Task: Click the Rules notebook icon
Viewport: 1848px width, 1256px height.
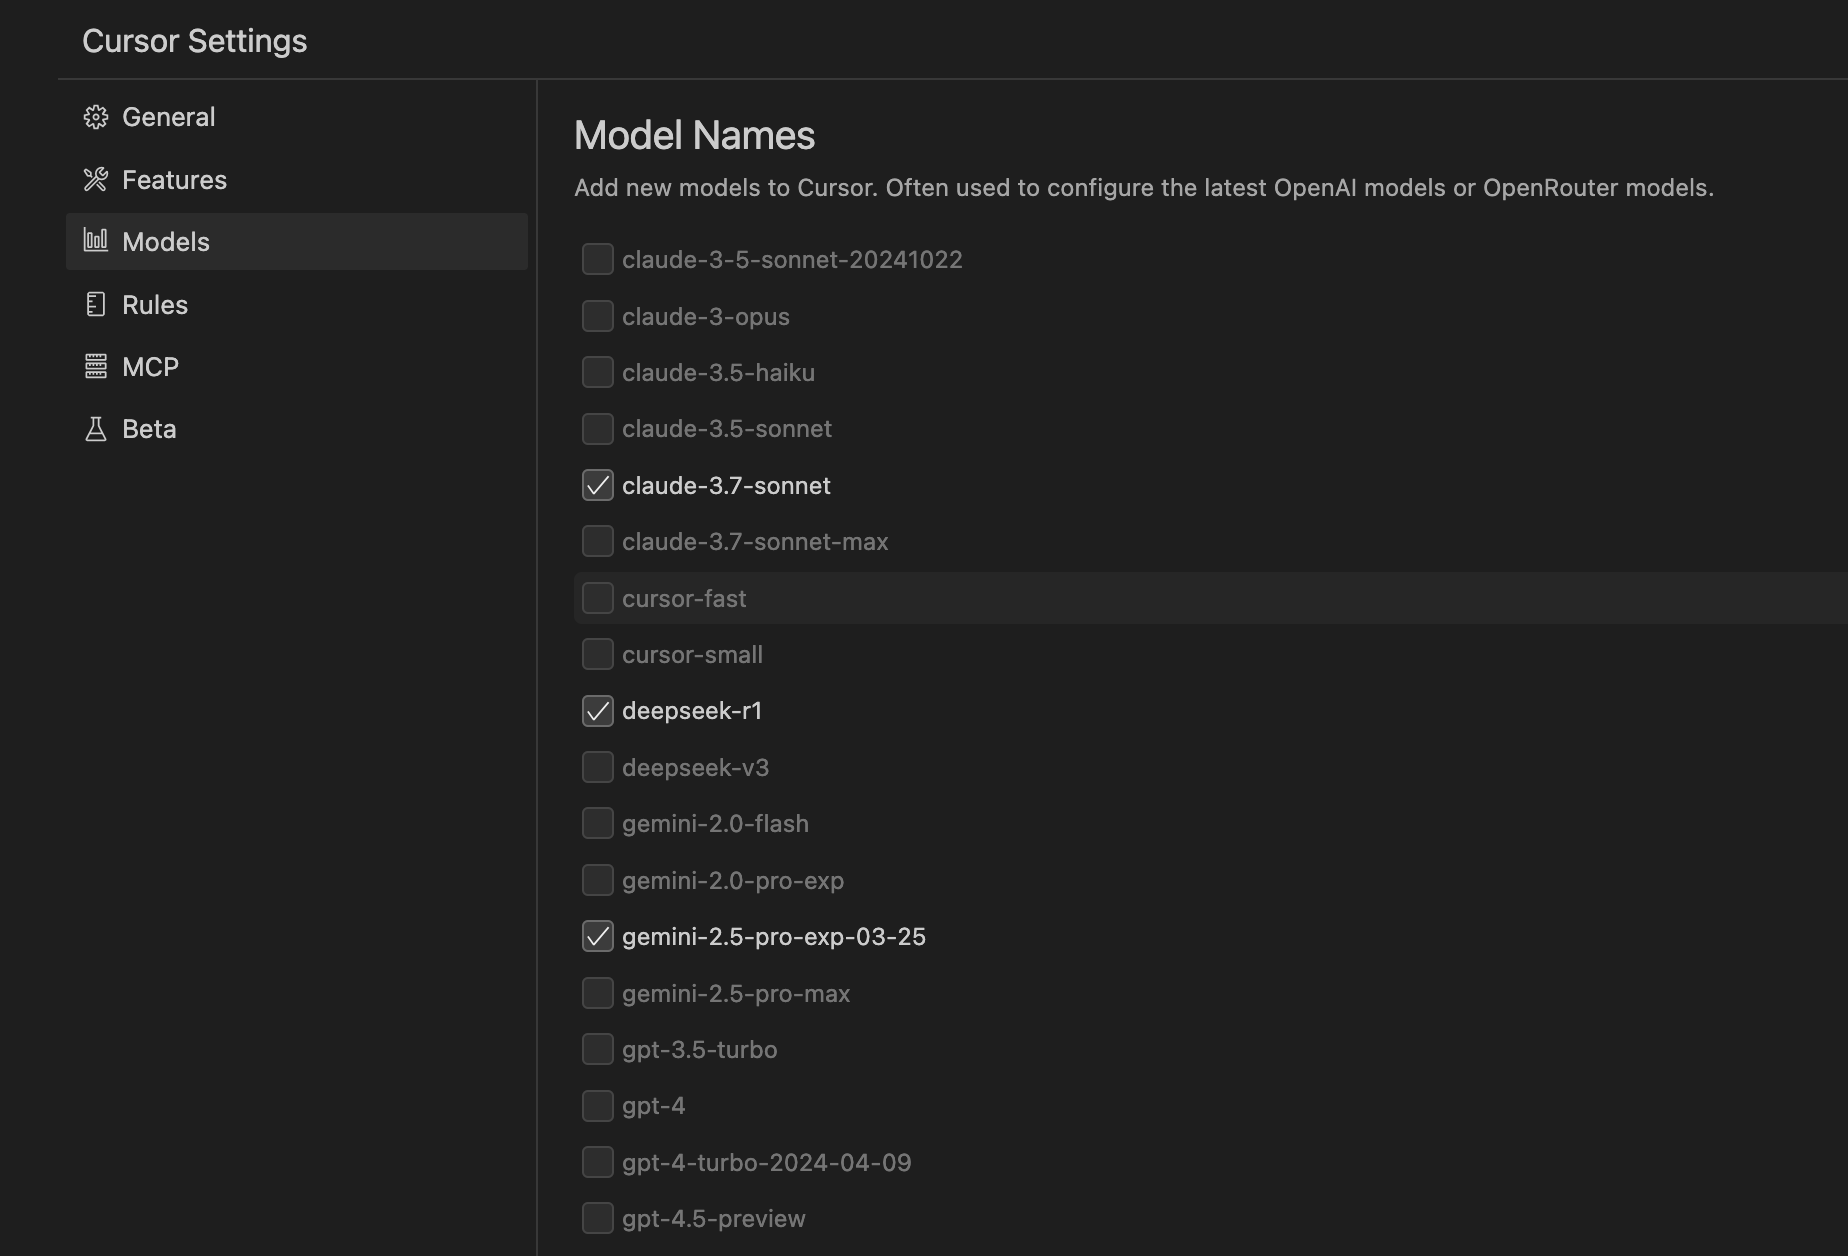Action: pos(96,304)
